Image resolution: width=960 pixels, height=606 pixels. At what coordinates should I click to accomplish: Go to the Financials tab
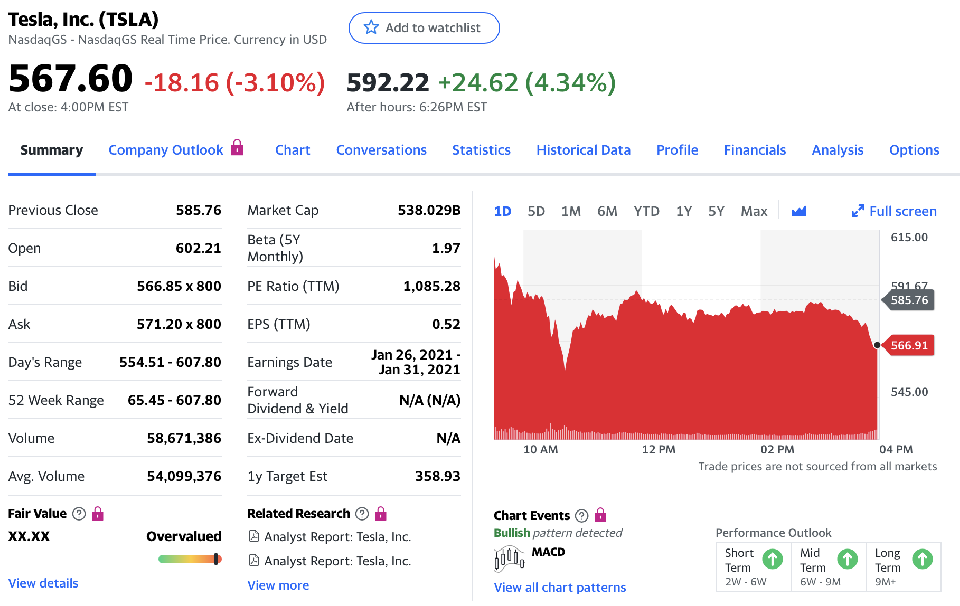pos(754,150)
